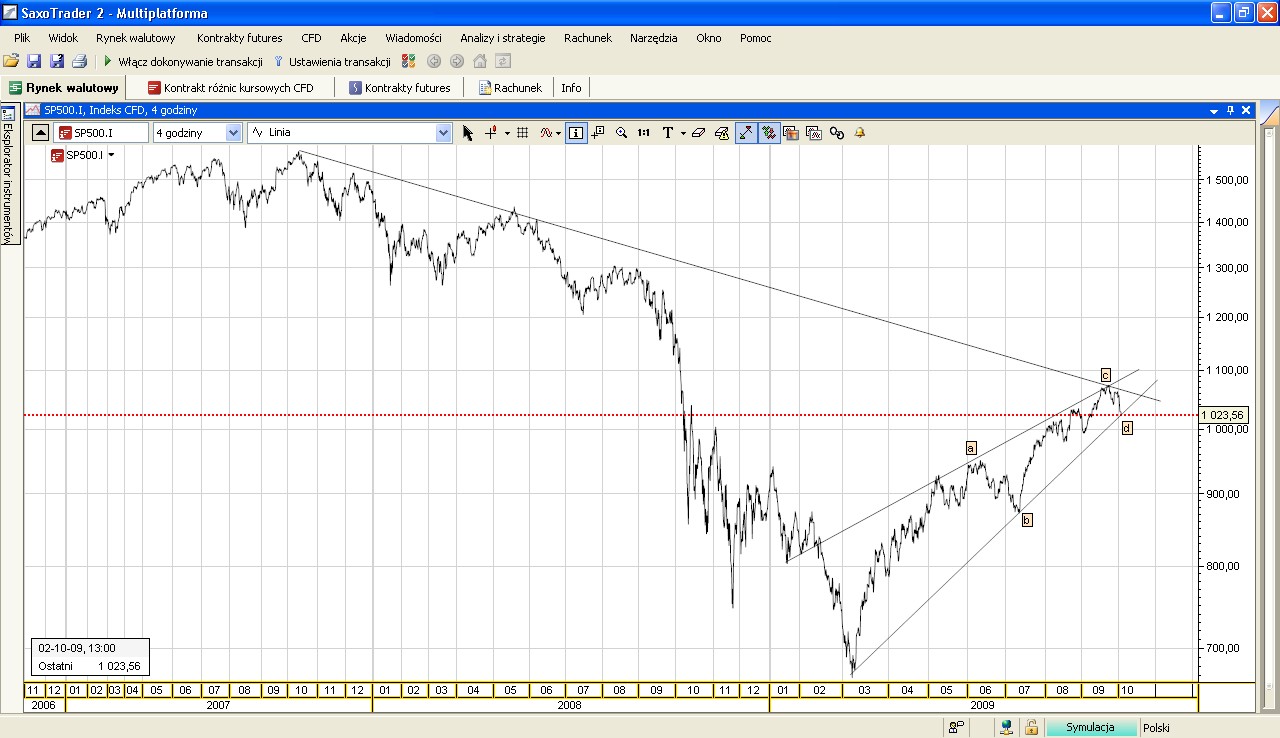Screen dimensions: 1280x738
Task: Click the network connection status icon
Action: tap(1008, 728)
